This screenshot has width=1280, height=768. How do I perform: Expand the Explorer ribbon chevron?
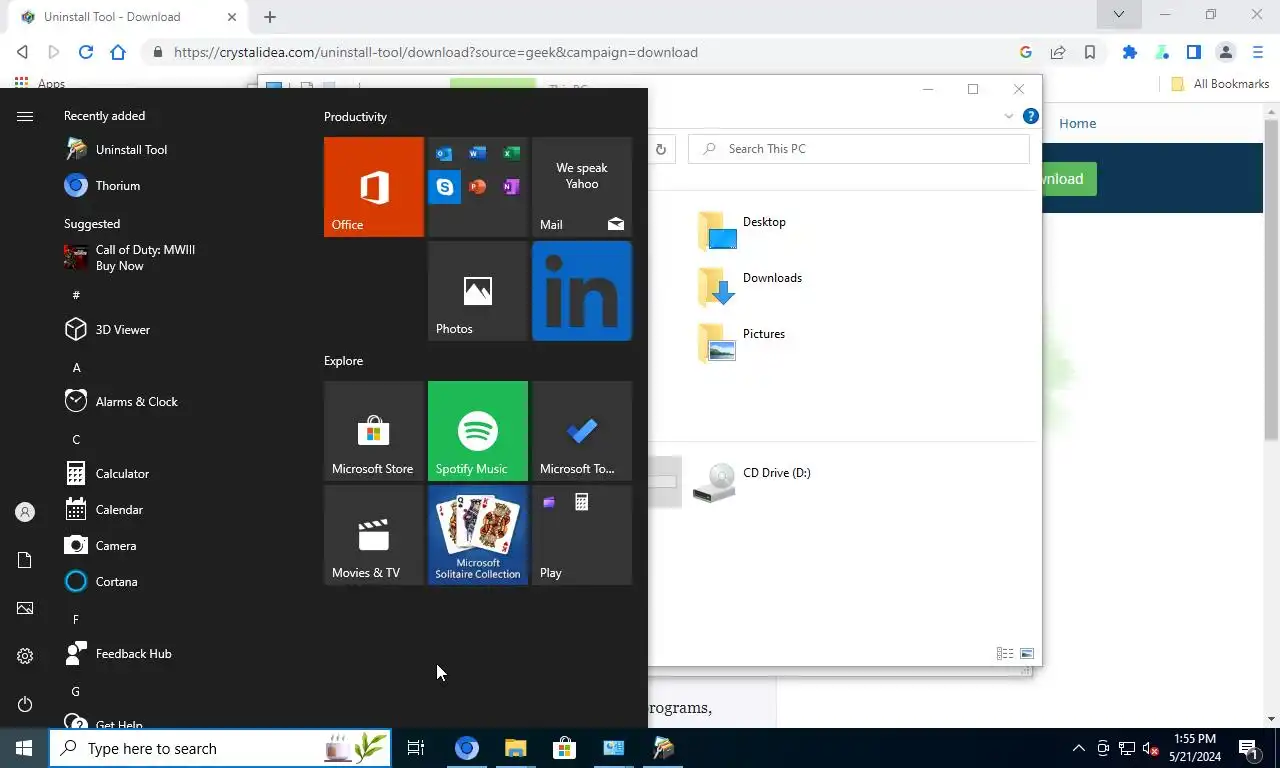[x=1008, y=117]
